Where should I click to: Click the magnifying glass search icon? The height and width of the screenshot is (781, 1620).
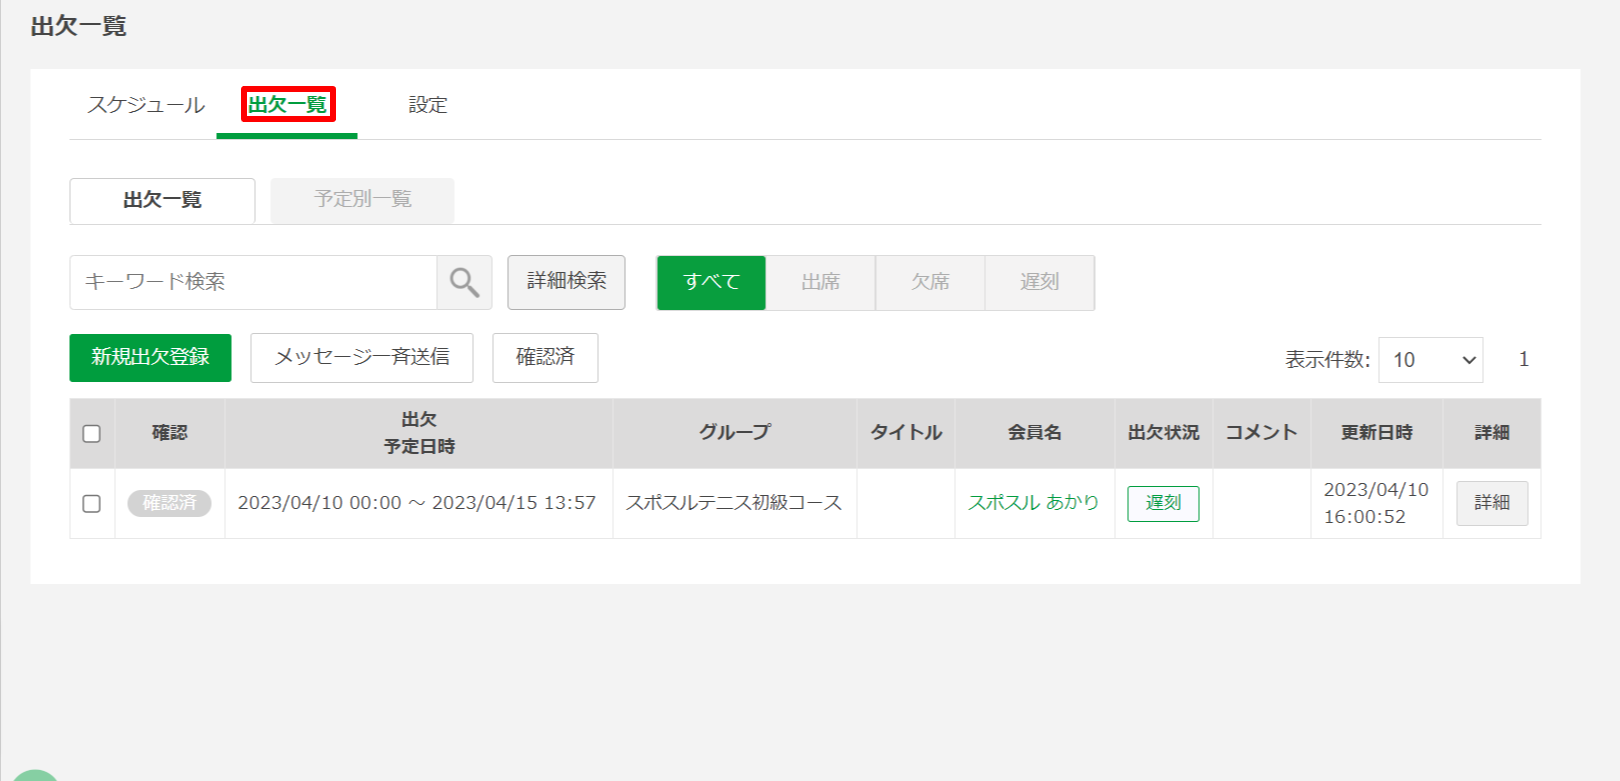[464, 282]
